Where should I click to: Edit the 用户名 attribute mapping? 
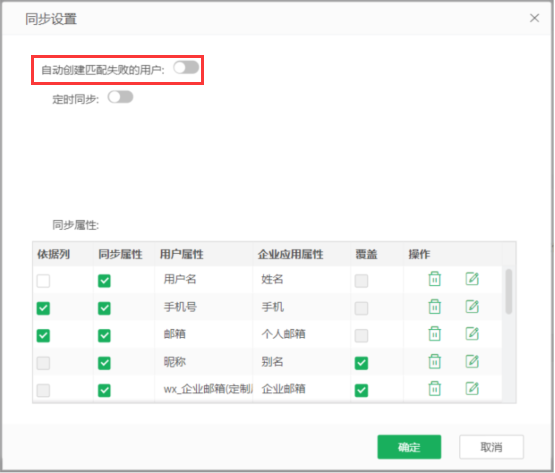point(472,279)
